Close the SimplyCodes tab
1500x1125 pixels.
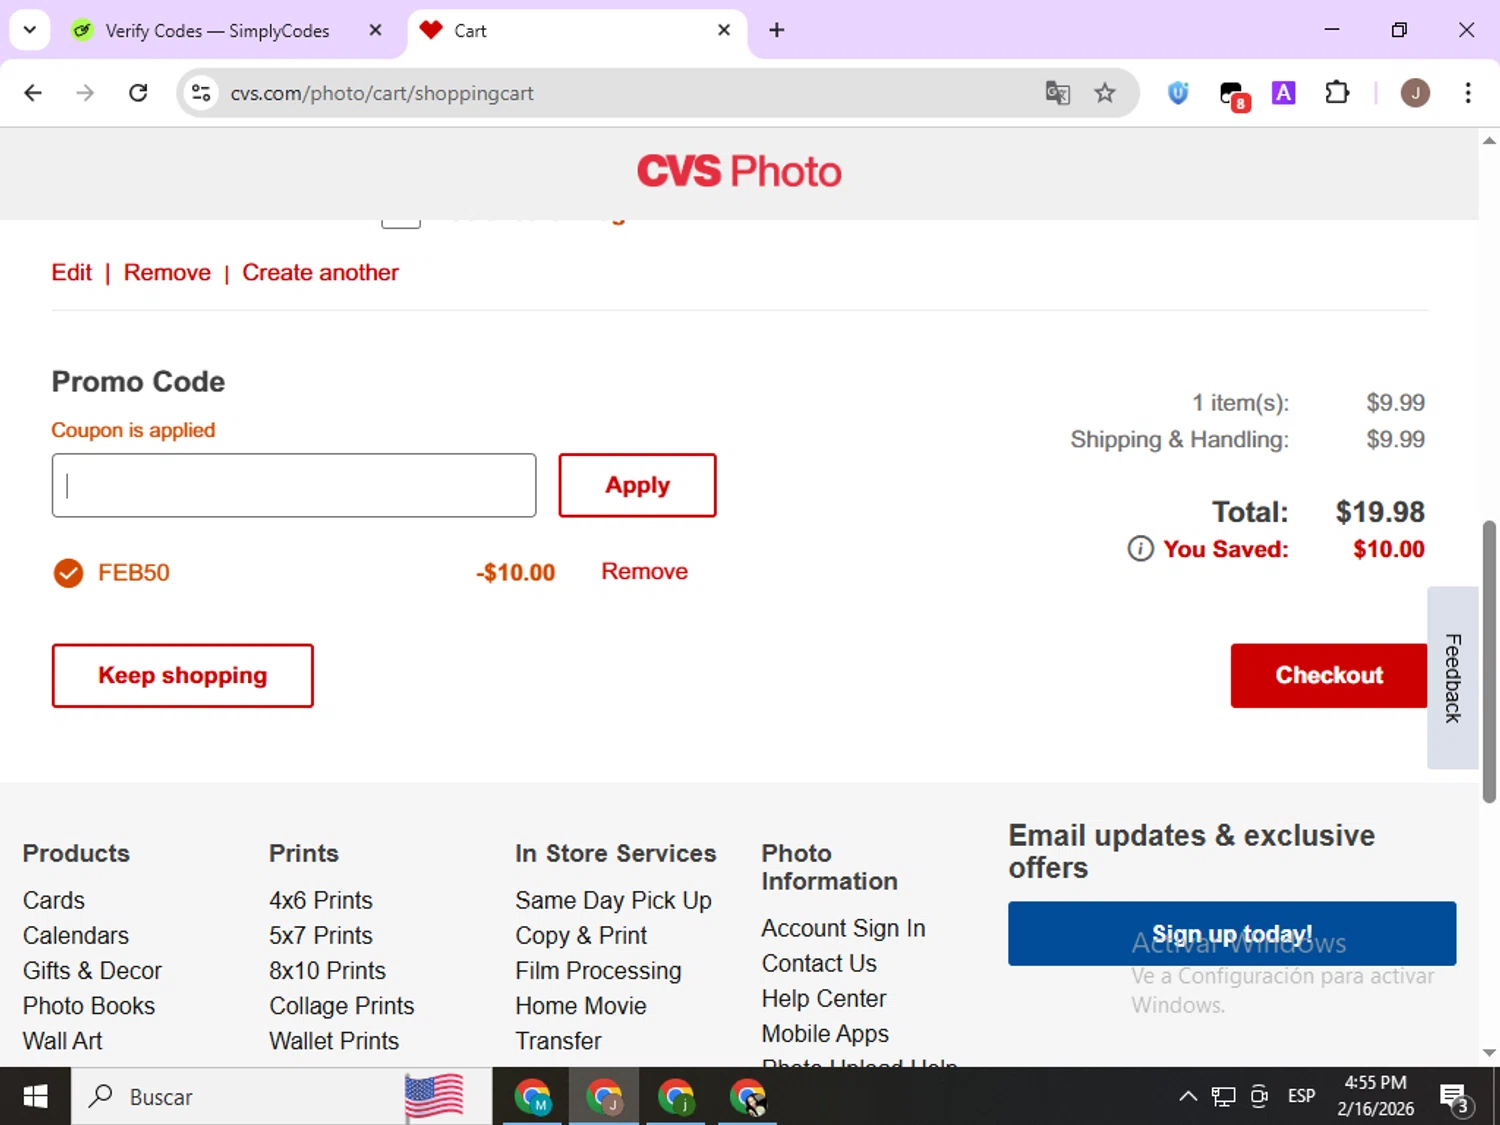click(375, 31)
